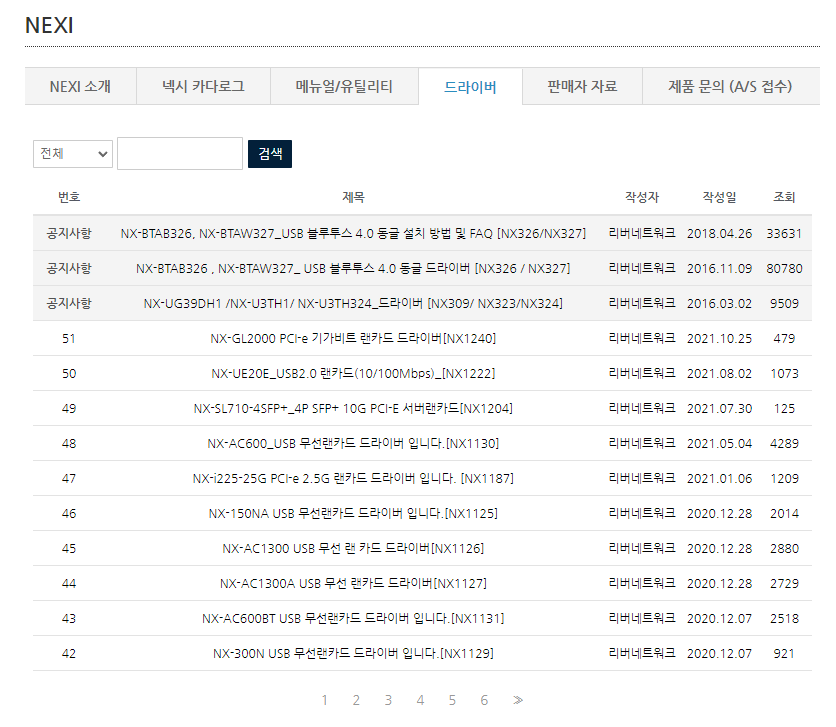The image size is (836, 727).
Task: Open the 메뉴얼/유틸리티 tab
Action: click(x=344, y=86)
